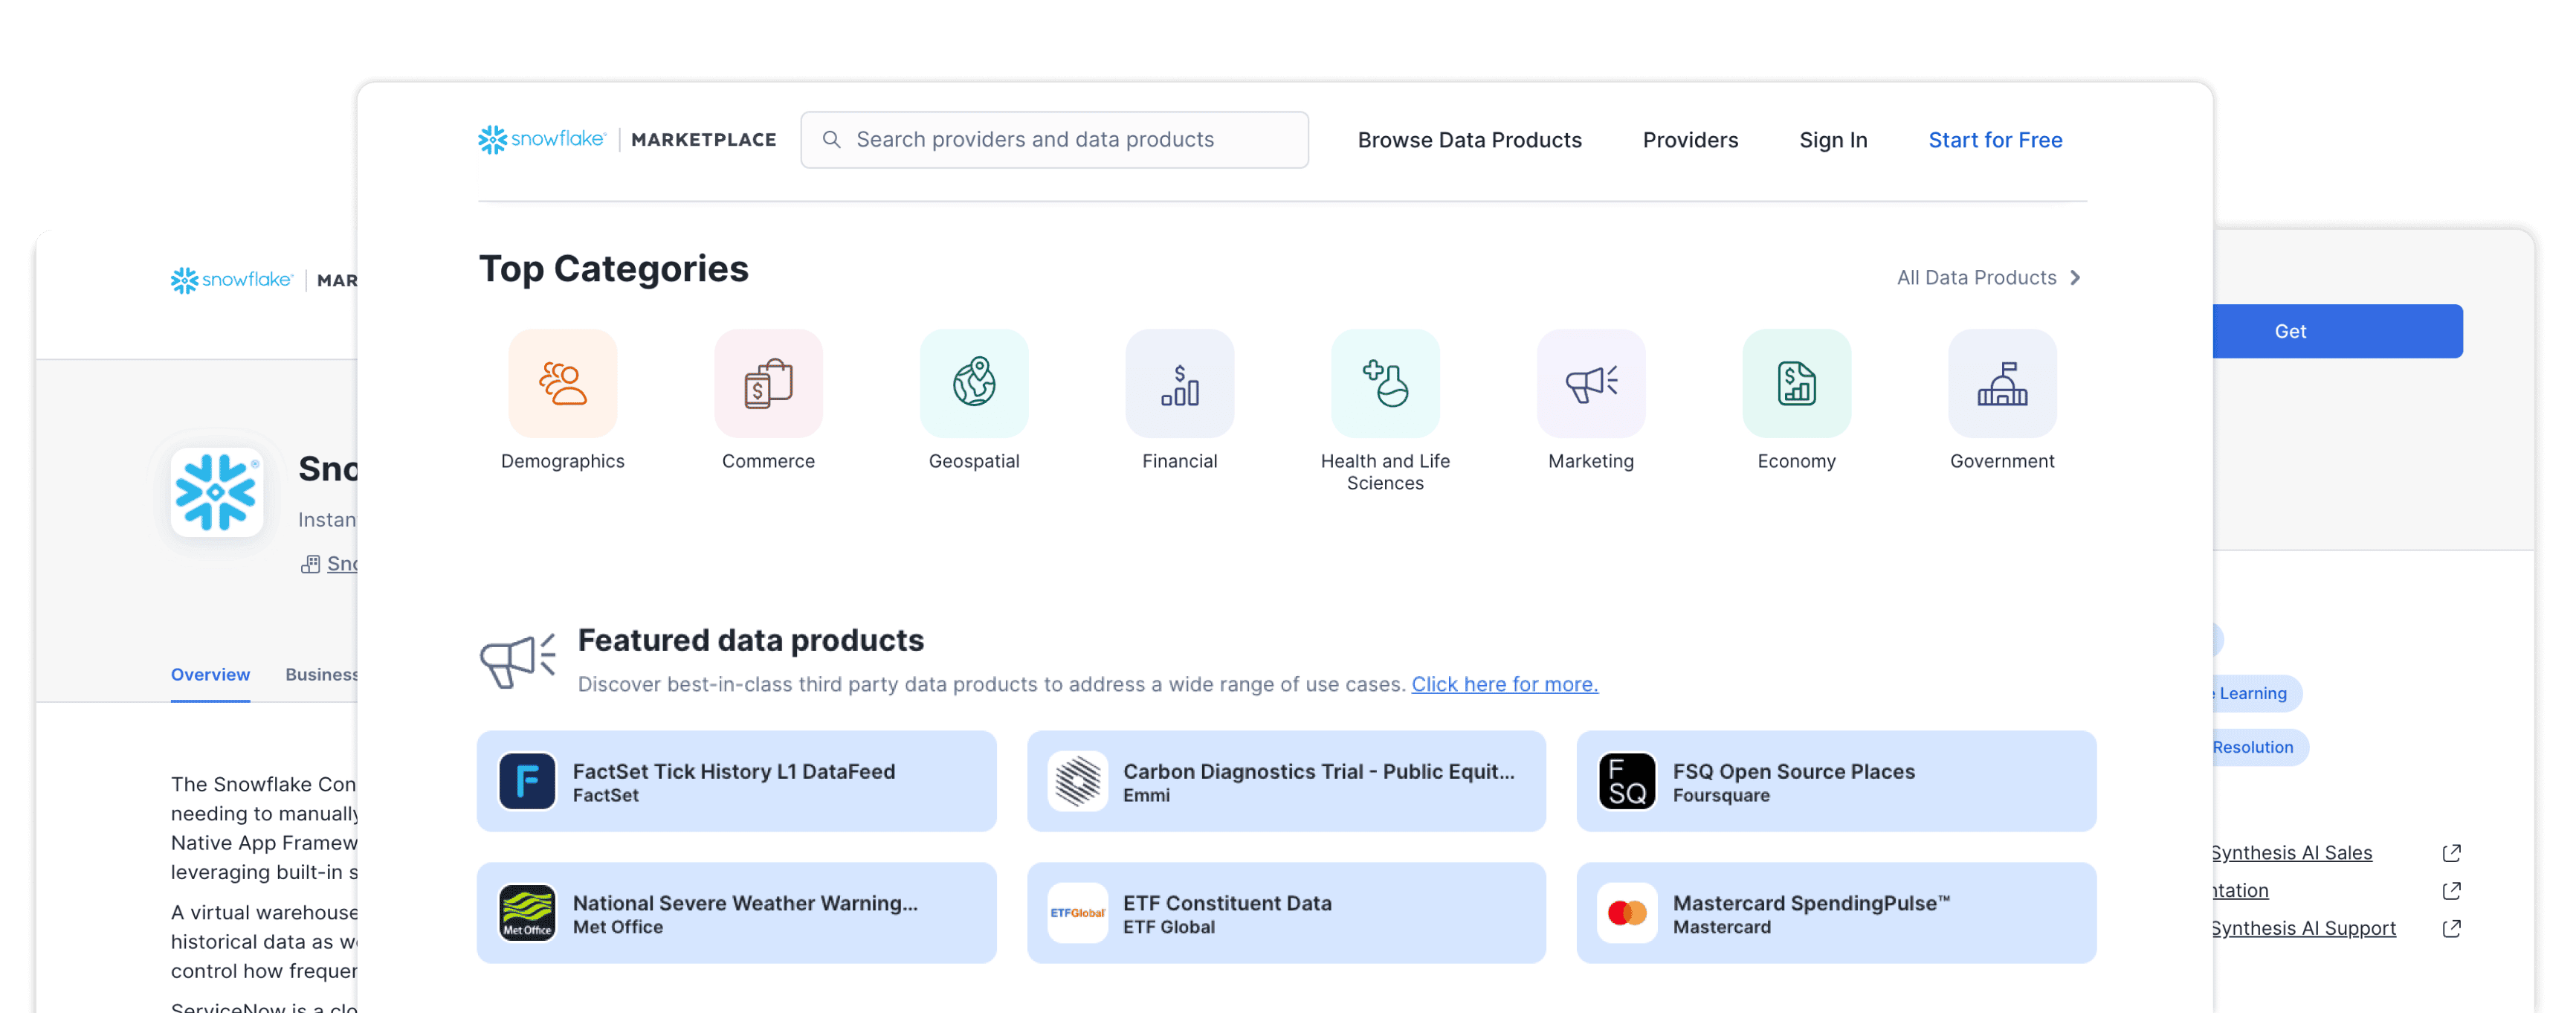The height and width of the screenshot is (1013, 2576).
Task: Select the Government building icon
Action: coord(2002,383)
